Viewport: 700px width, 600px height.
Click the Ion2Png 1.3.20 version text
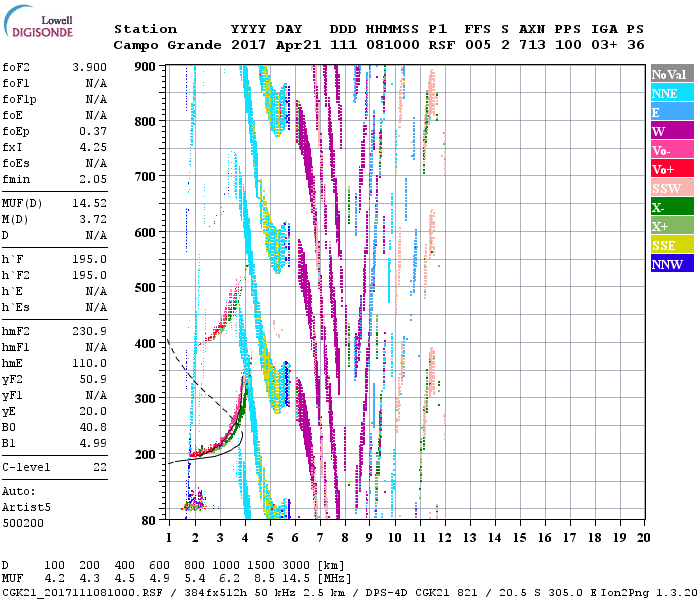click(649, 593)
